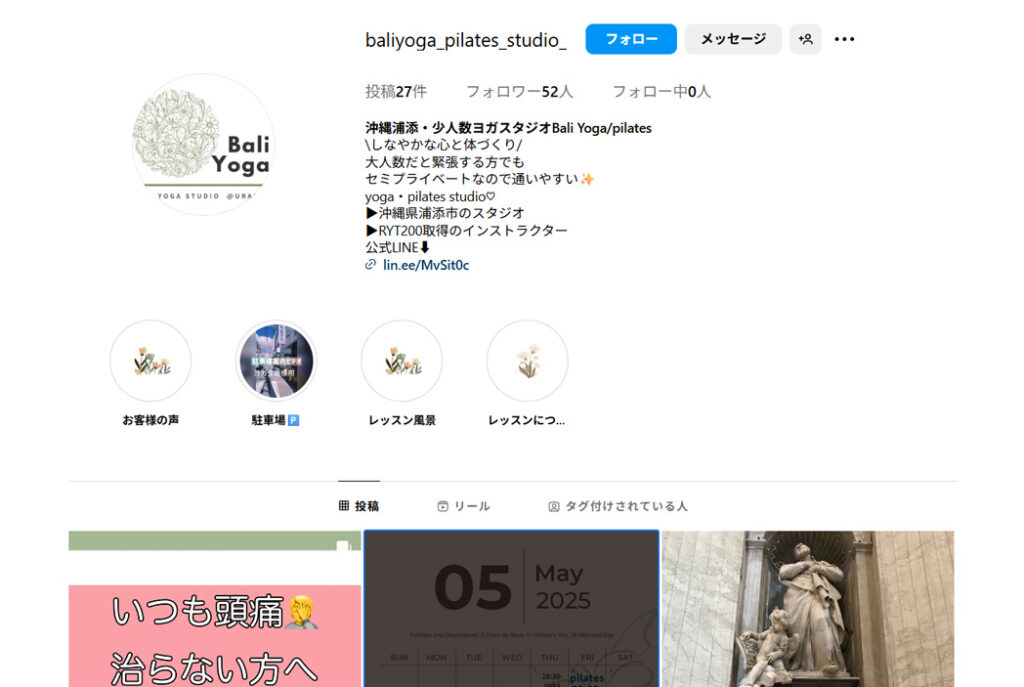Click the bio line しなやかな心と体づくり
The width and height of the screenshot is (1024, 687).
point(443,144)
